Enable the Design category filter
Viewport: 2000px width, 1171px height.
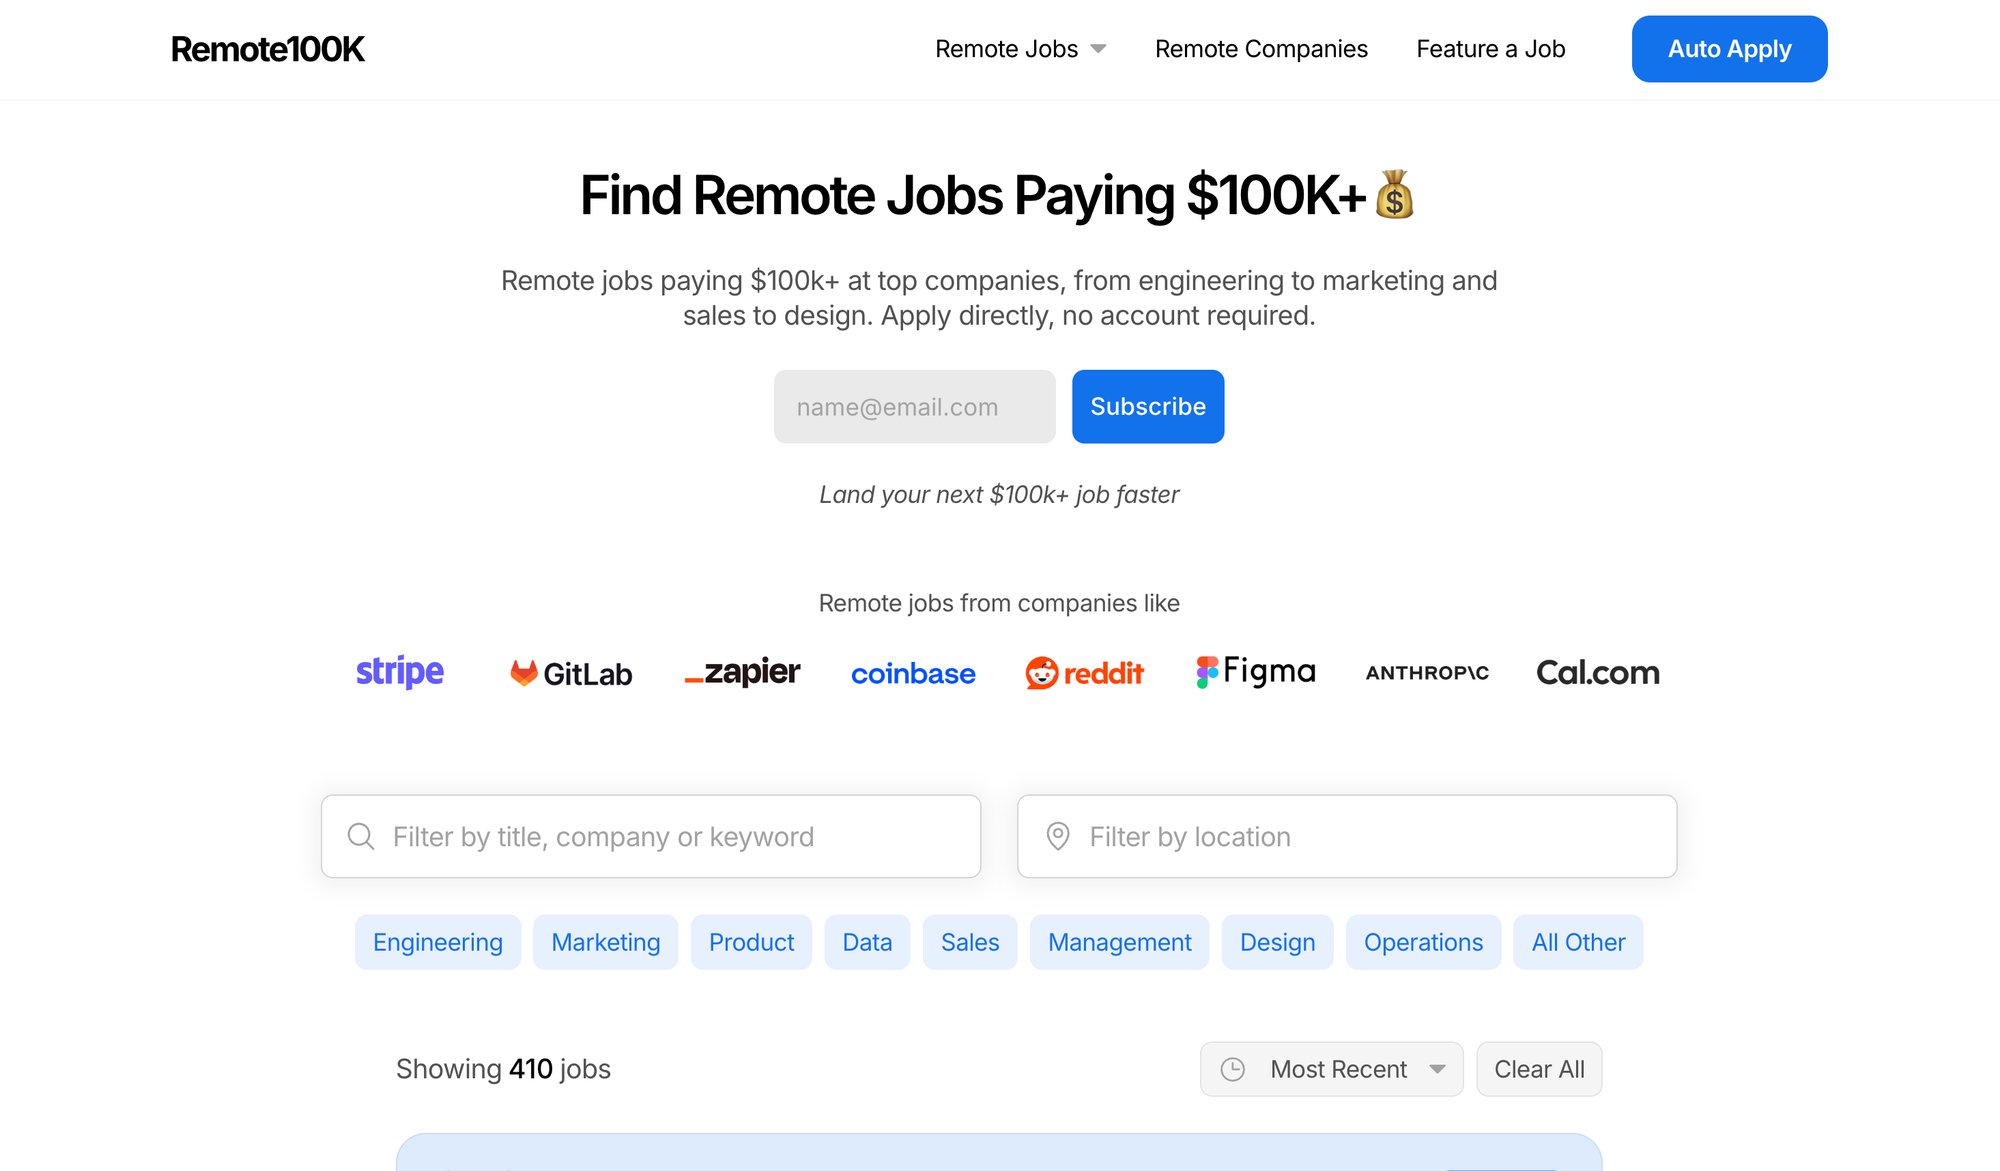[1277, 941]
